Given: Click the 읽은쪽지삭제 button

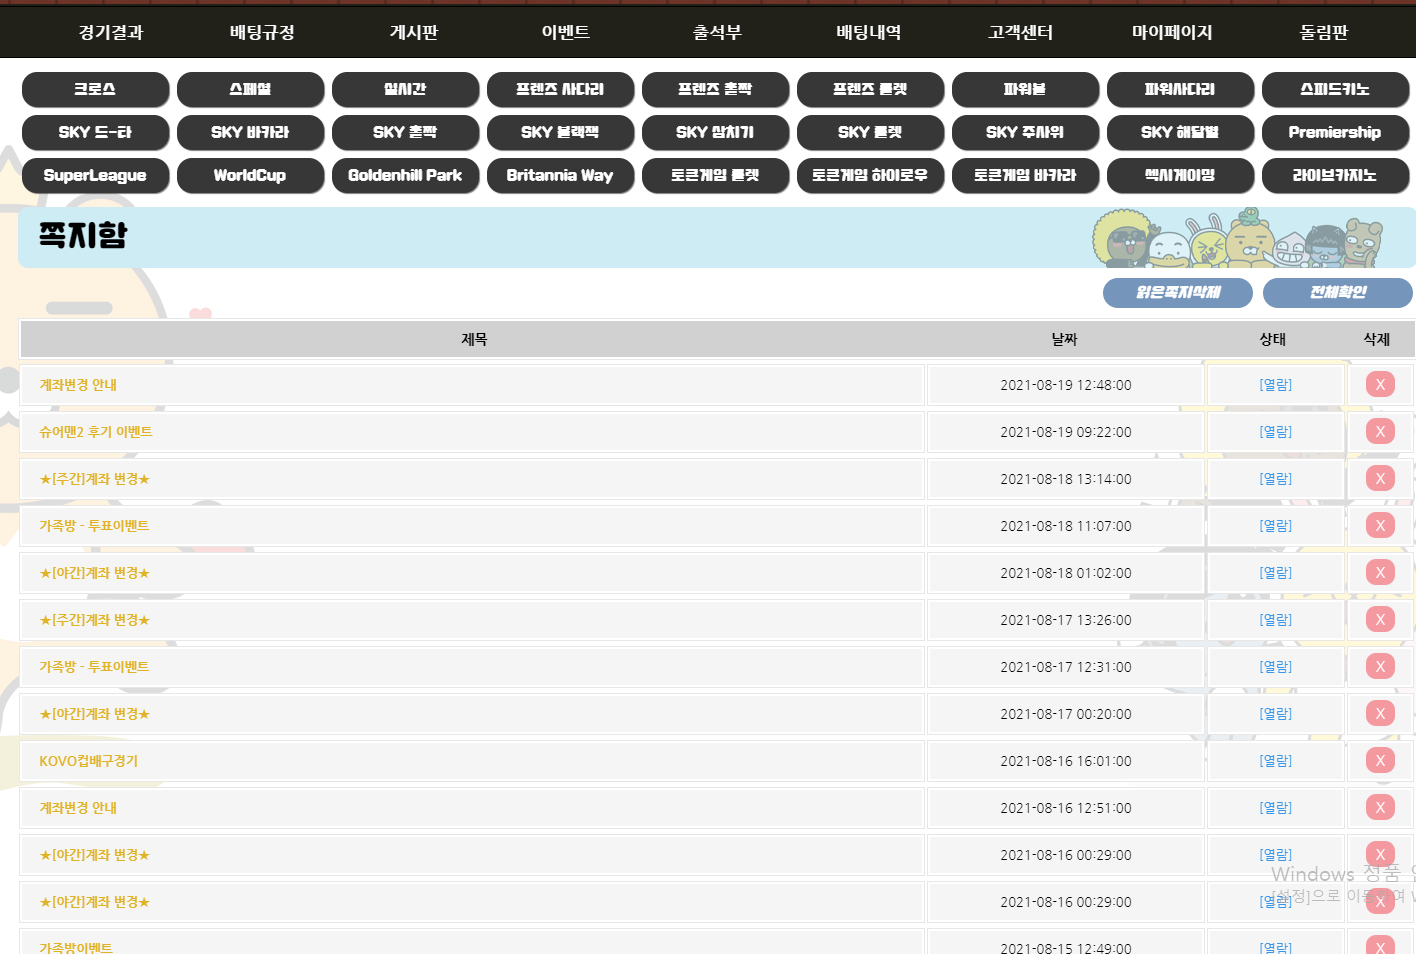Looking at the screenshot, I should (x=1177, y=293).
